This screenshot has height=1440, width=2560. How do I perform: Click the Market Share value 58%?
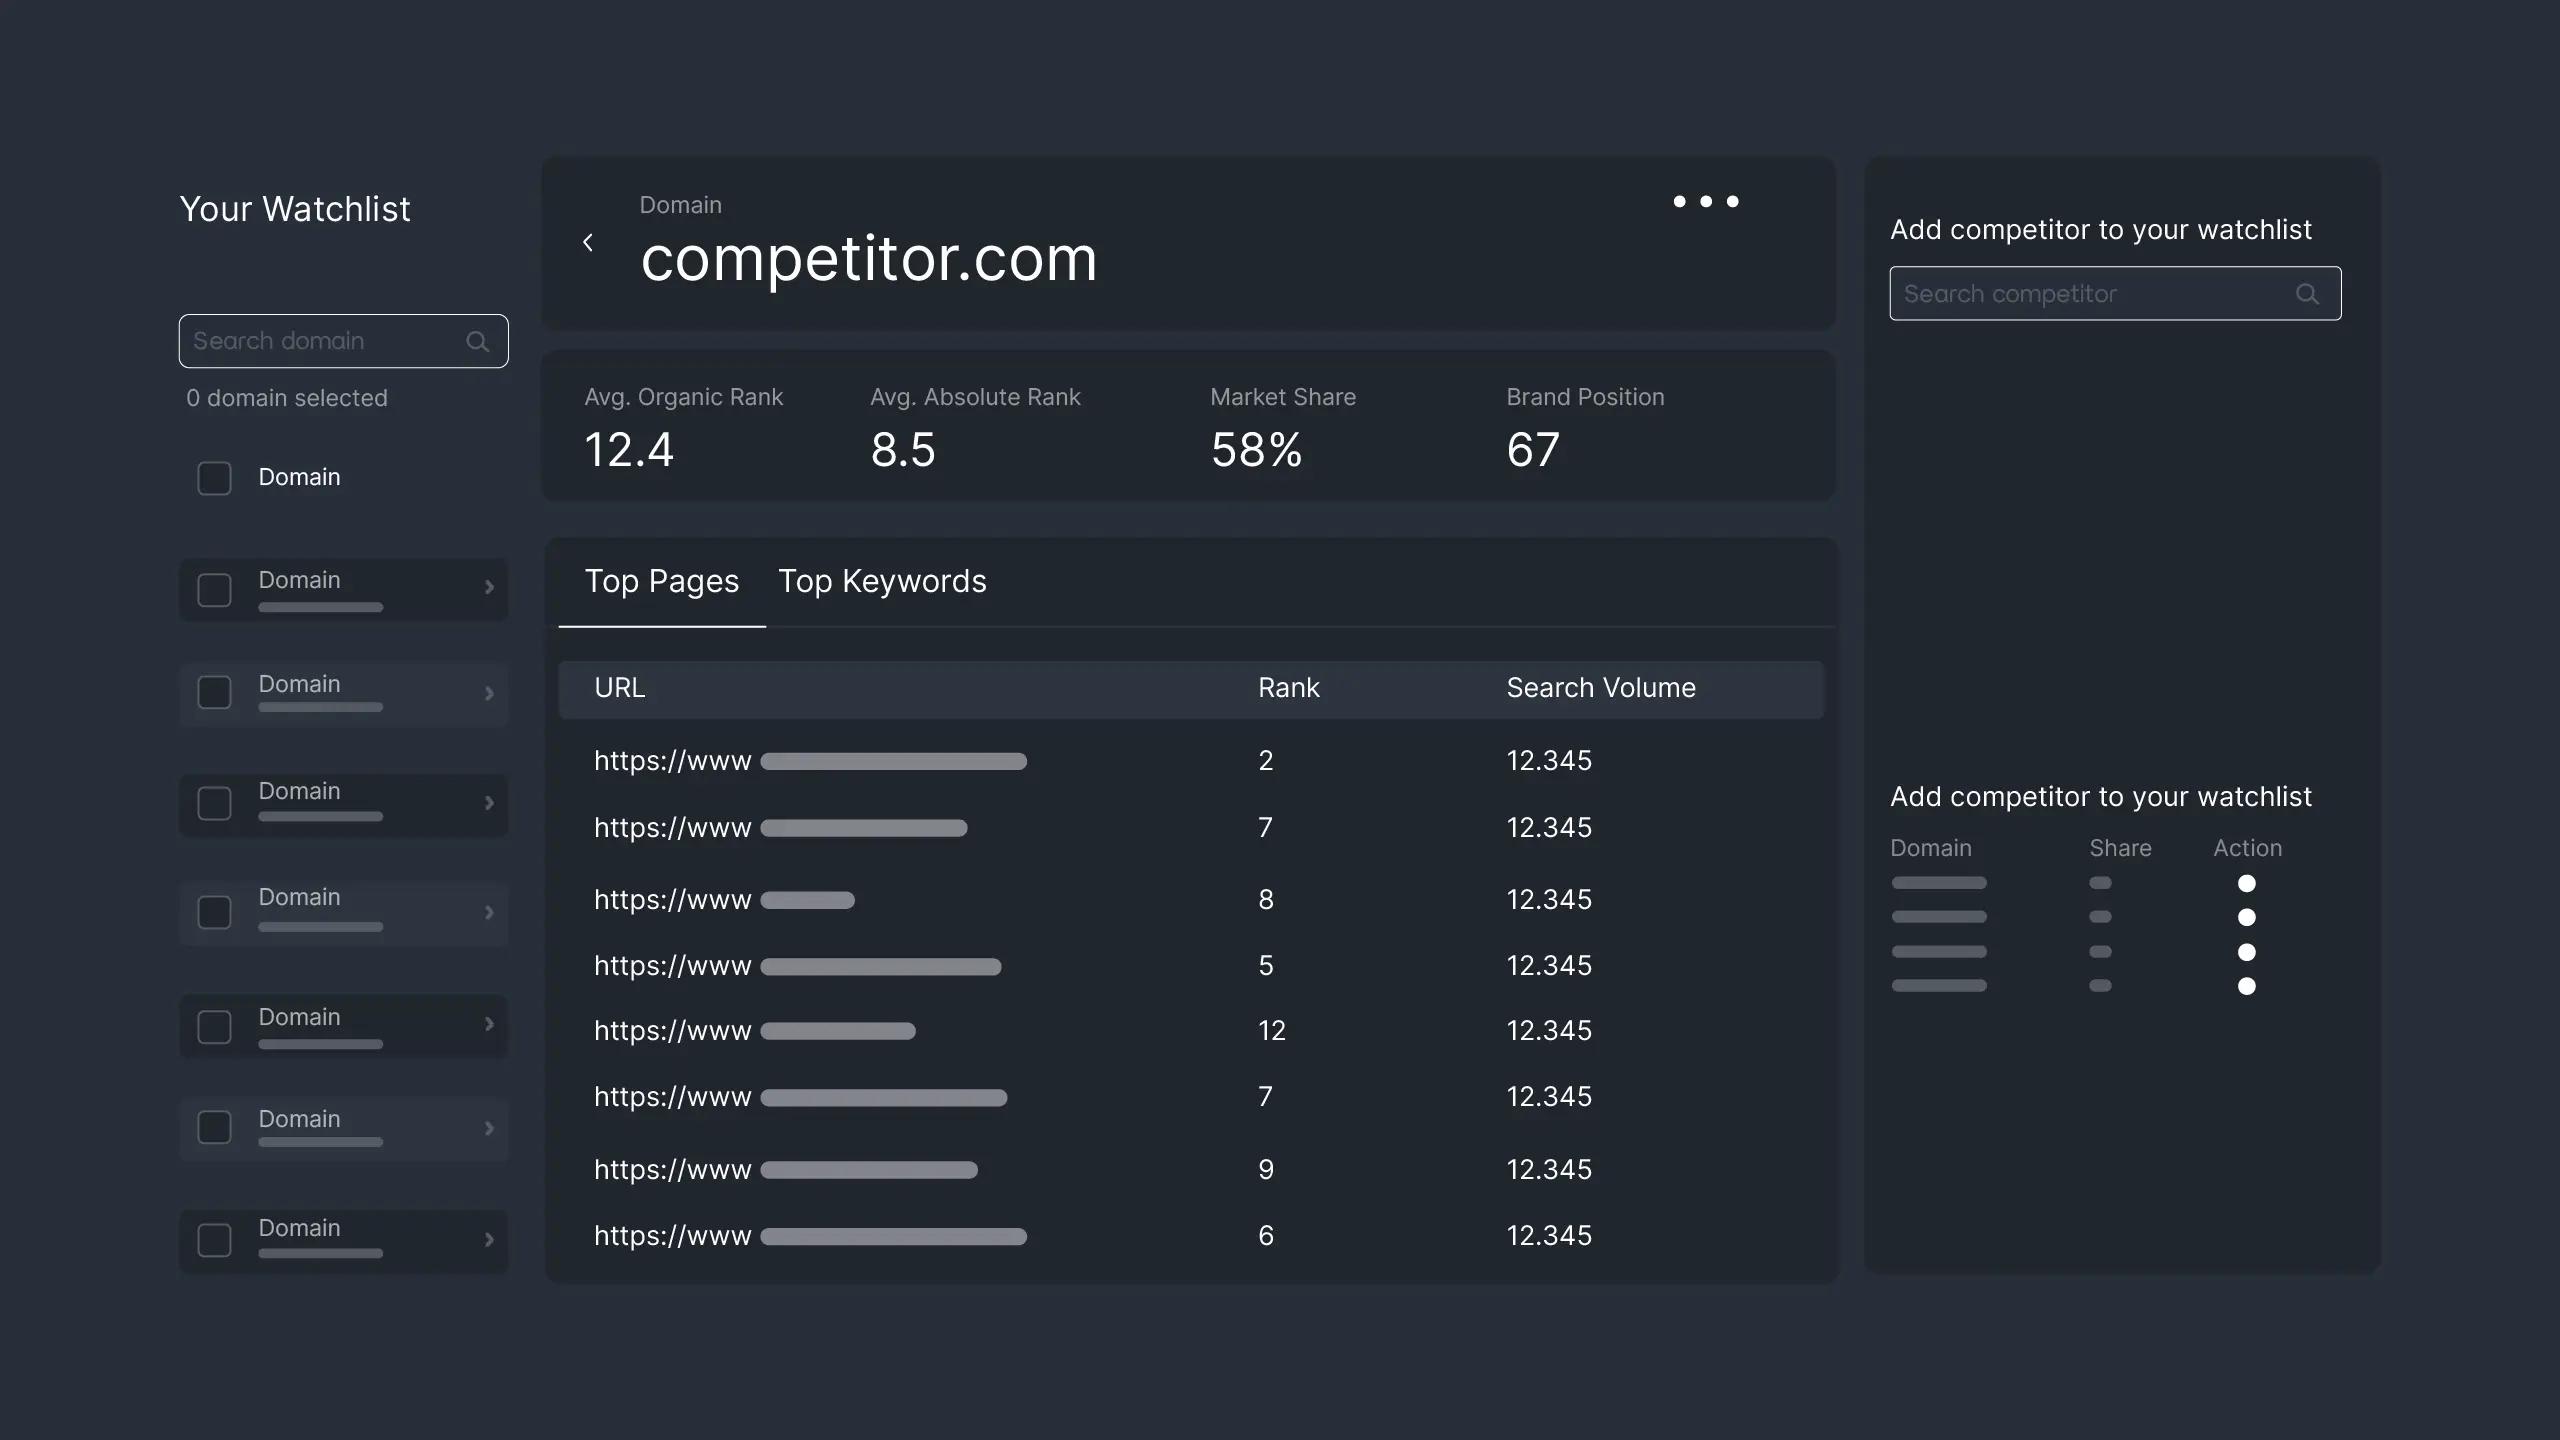click(1255, 450)
